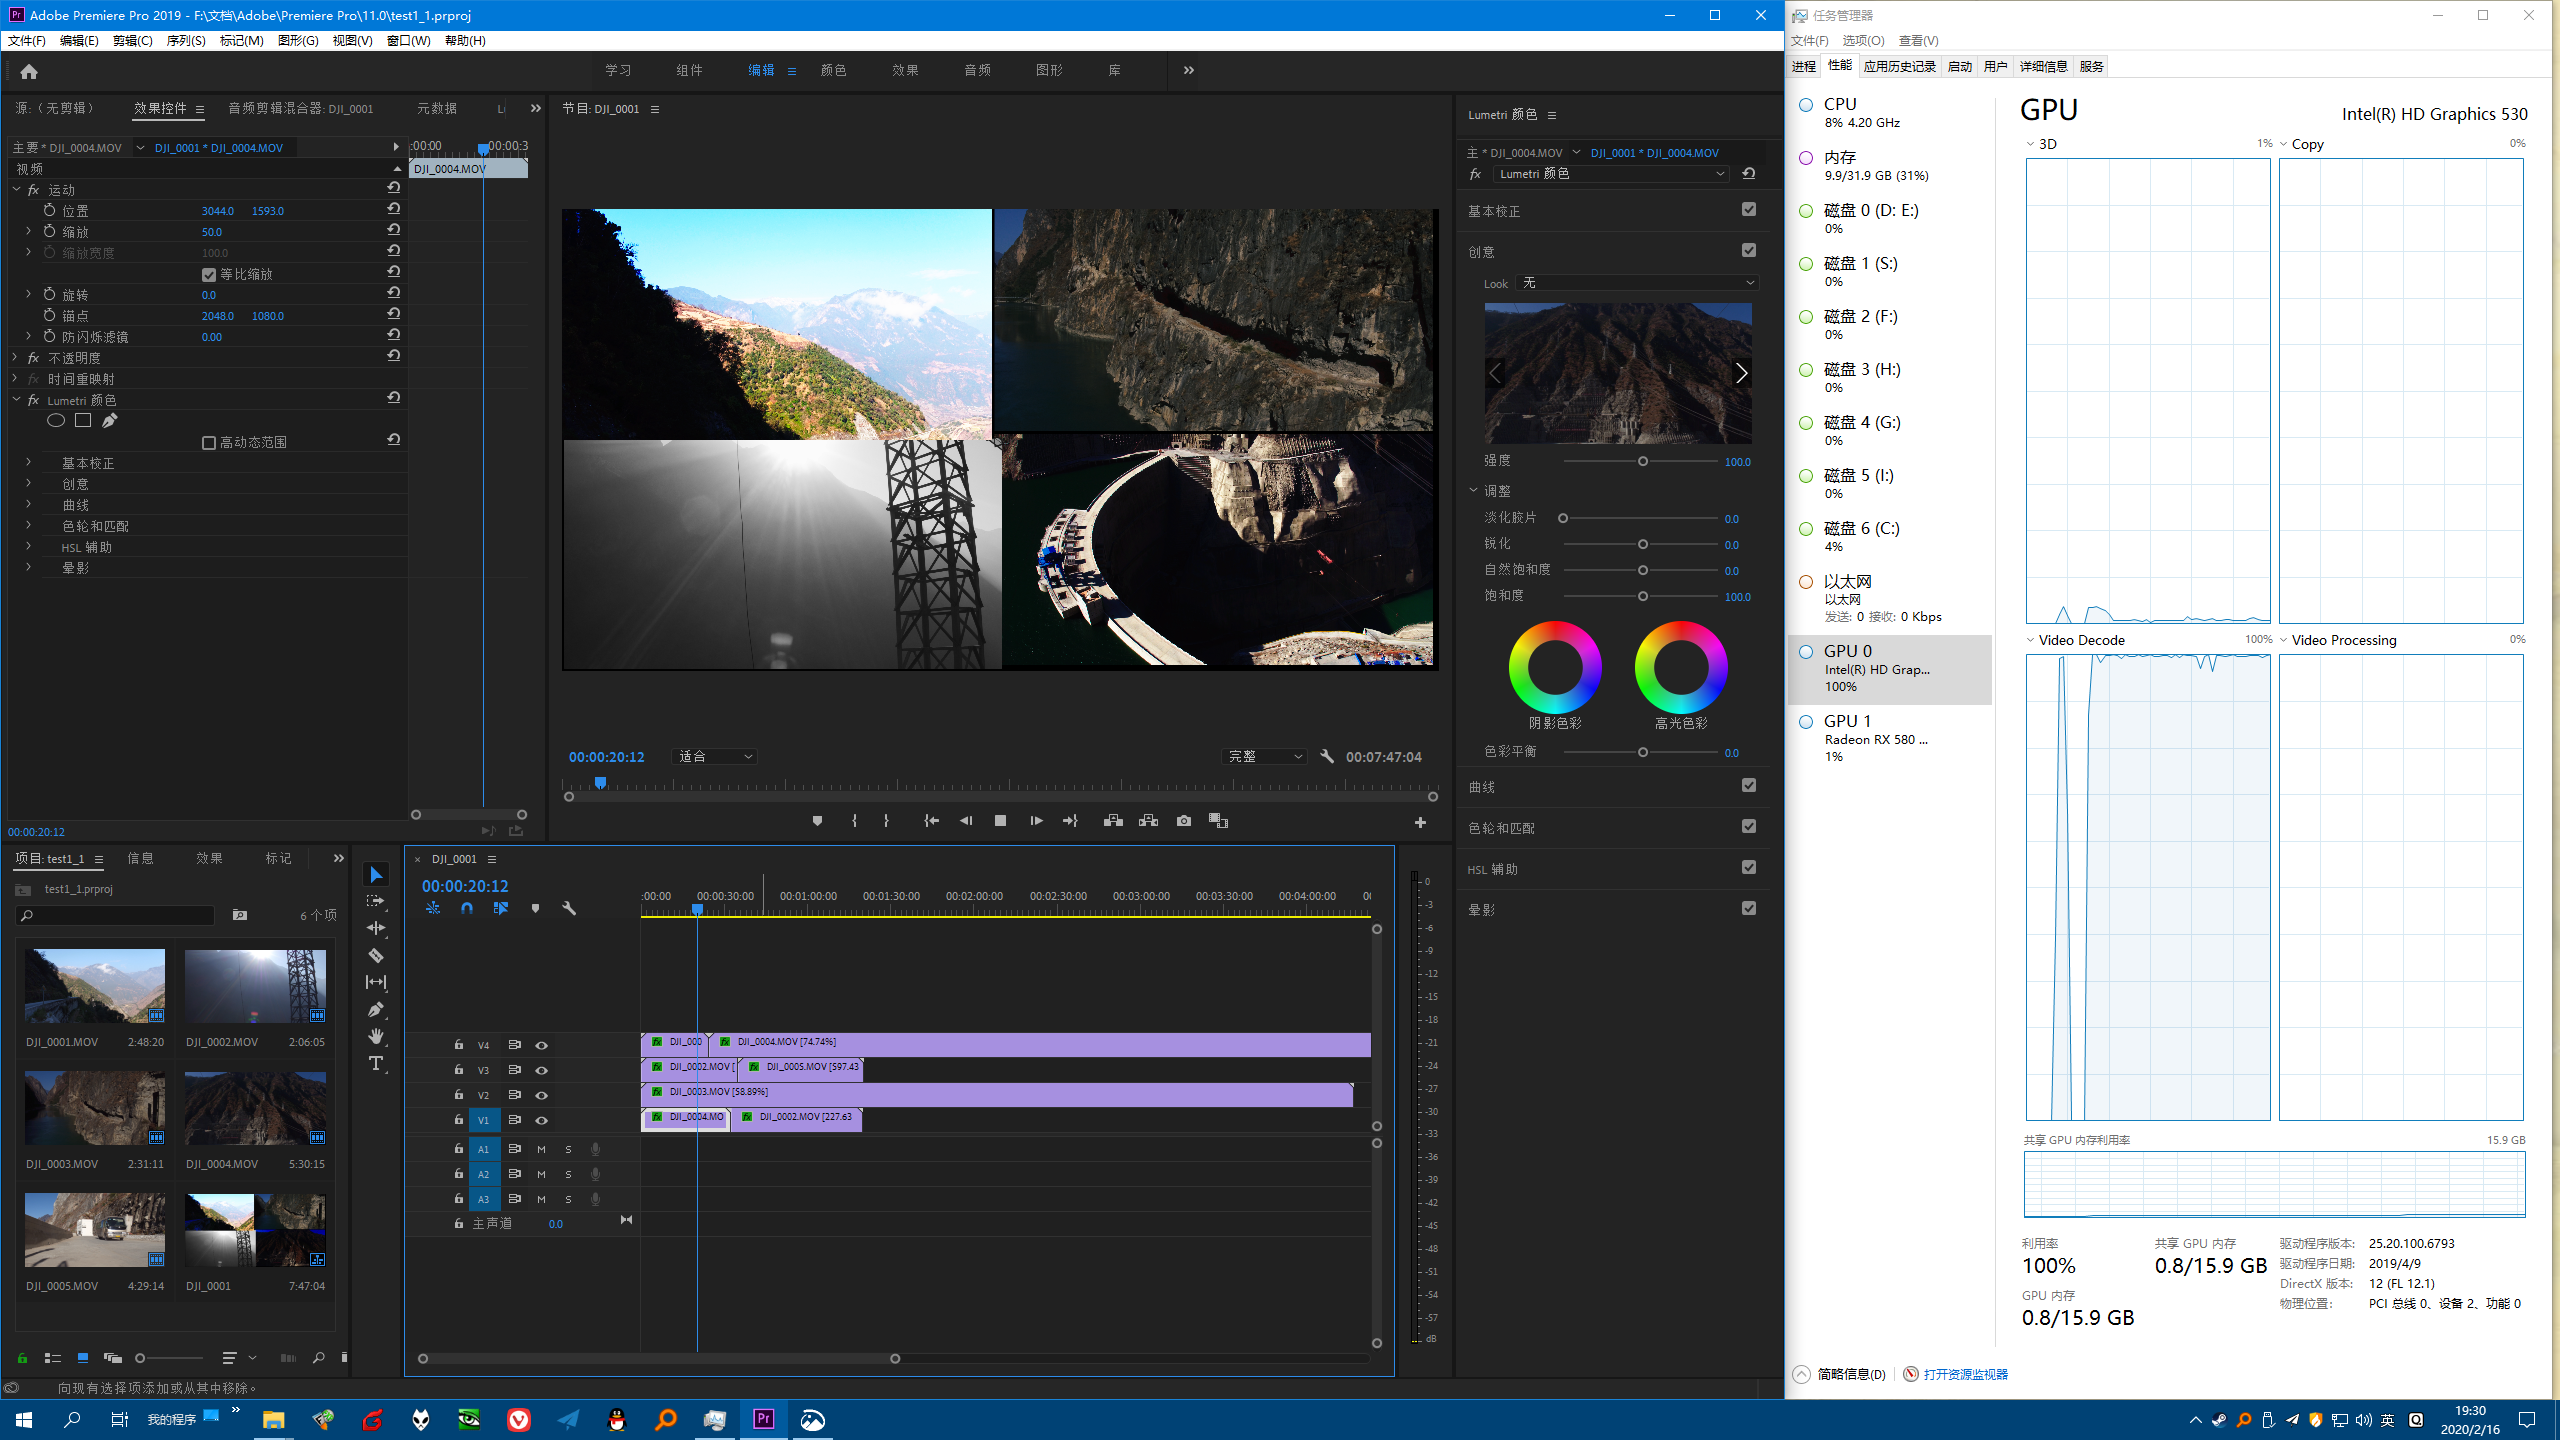Select the Selection tool in timeline toolbox
Viewport: 2560px width, 1440px height.
click(x=376, y=875)
